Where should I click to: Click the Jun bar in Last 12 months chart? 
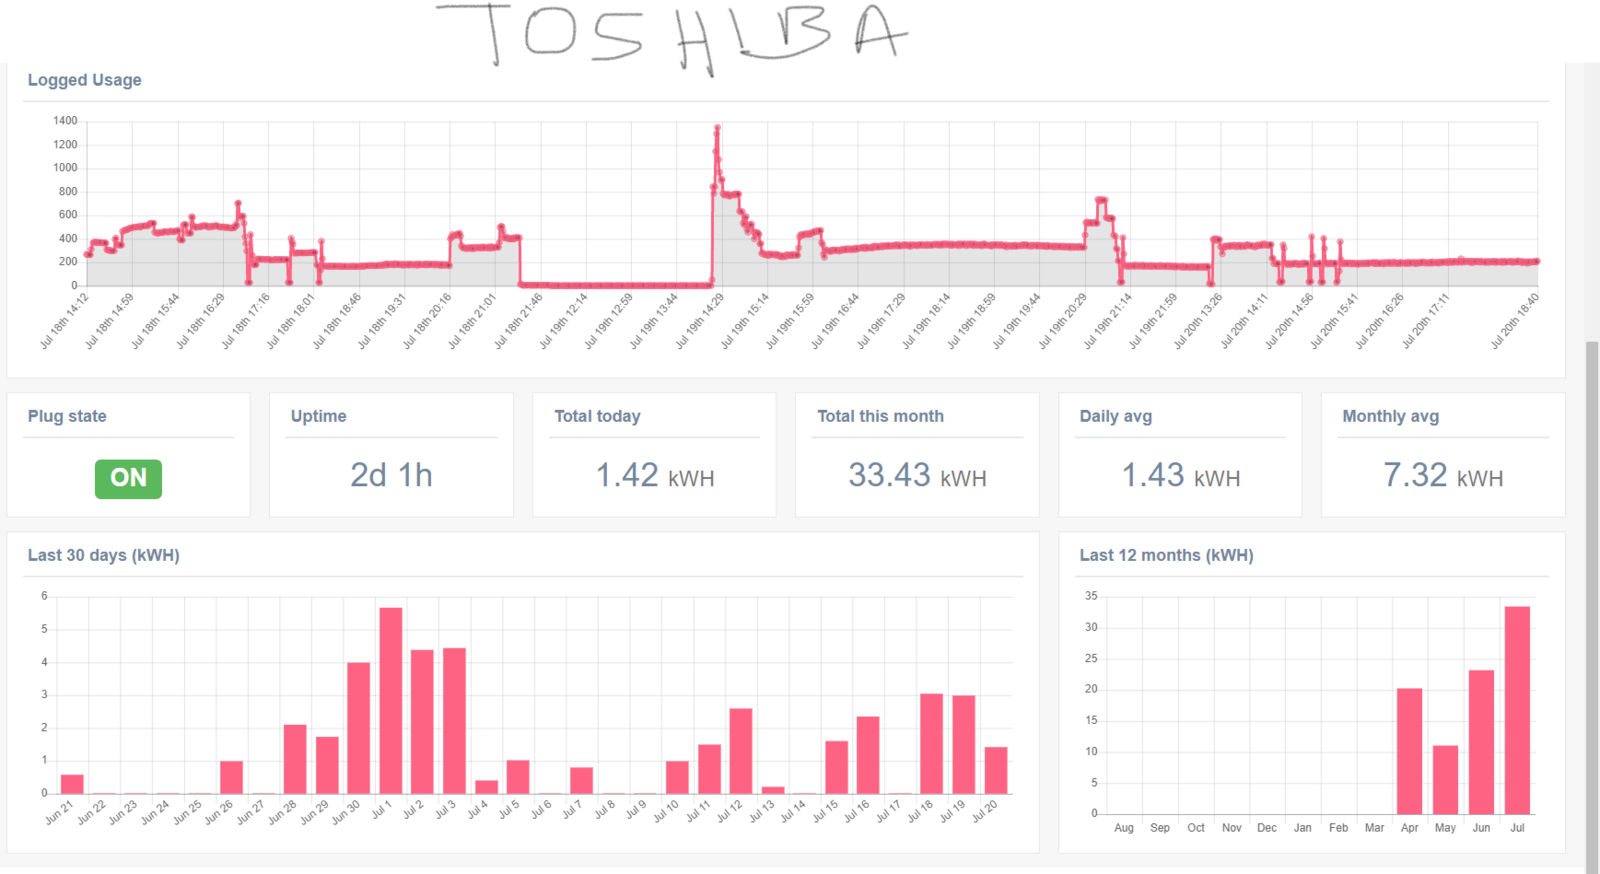click(1481, 742)
